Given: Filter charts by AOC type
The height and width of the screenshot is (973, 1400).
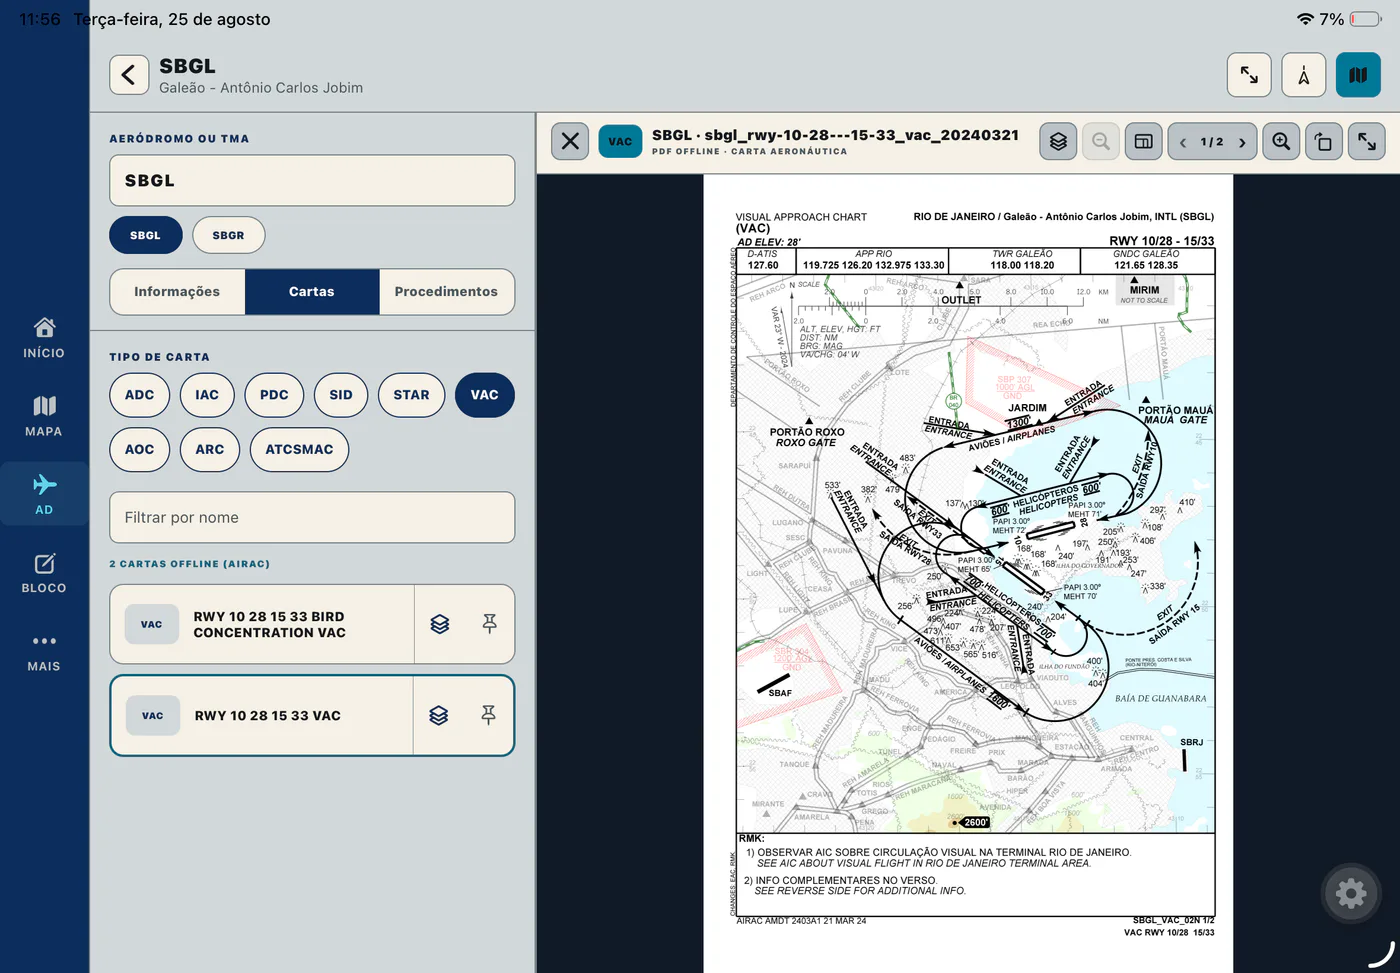Looking at the screenshot, I should coord(140,450).
